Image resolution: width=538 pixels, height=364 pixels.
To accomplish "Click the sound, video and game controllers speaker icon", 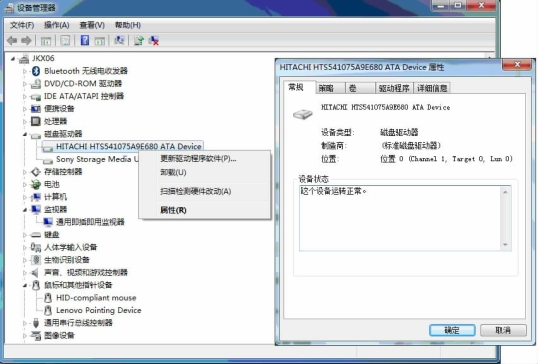I will 35,273.
